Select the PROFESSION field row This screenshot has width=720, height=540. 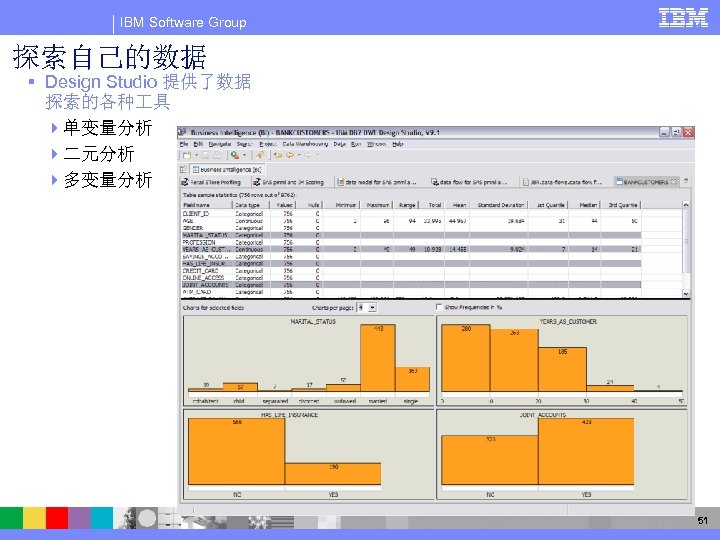(411, 242)
